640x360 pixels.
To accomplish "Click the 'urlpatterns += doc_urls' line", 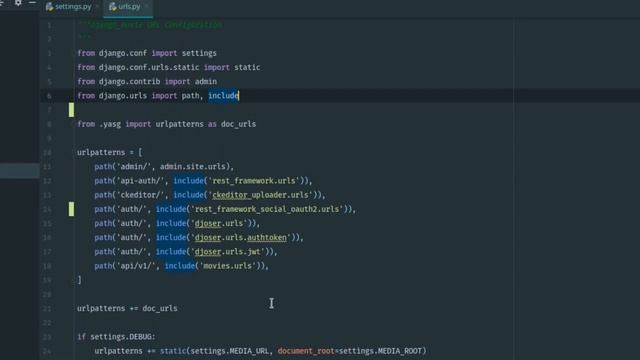I will click(127, 309).
